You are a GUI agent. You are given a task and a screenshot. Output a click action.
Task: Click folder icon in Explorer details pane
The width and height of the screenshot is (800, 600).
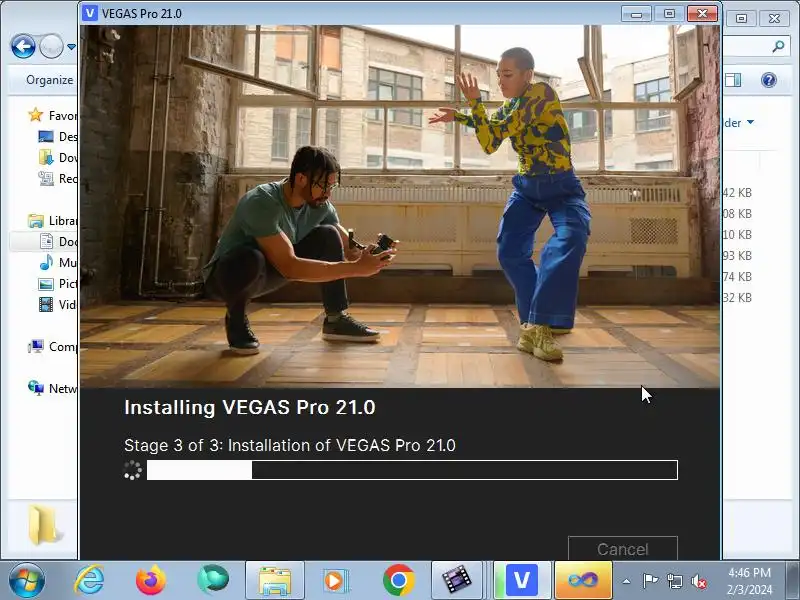pyautogui.click(x=43, y=525)
